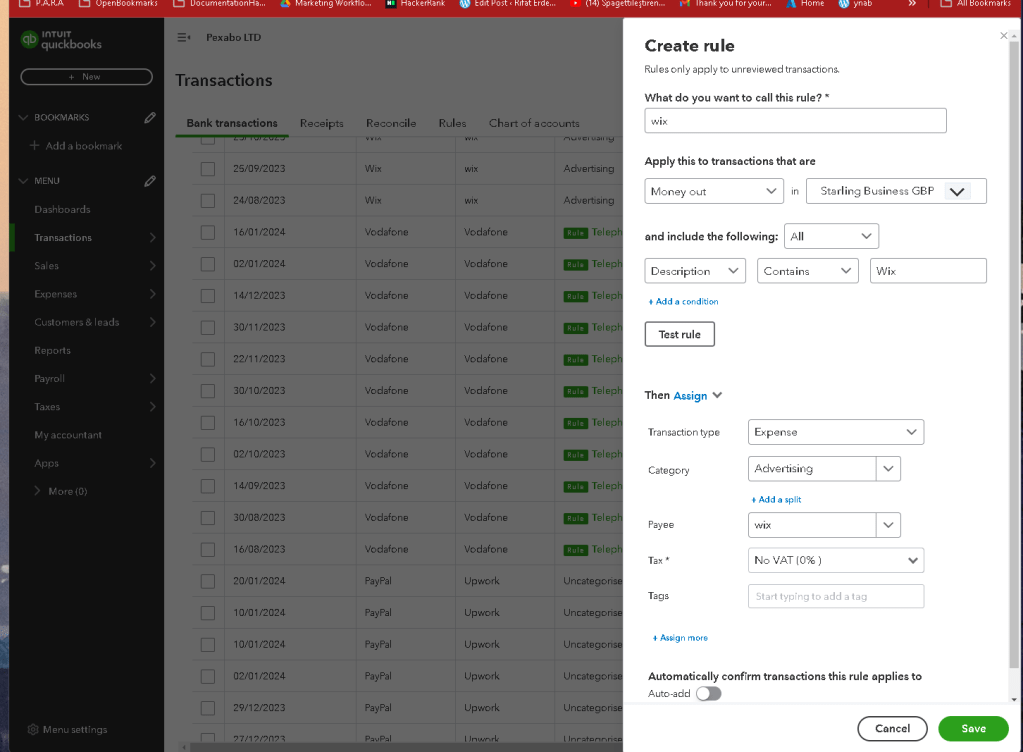1023x752 pixels.
Task: Open the Marketing Workflow bookmark
Action: 326,4
